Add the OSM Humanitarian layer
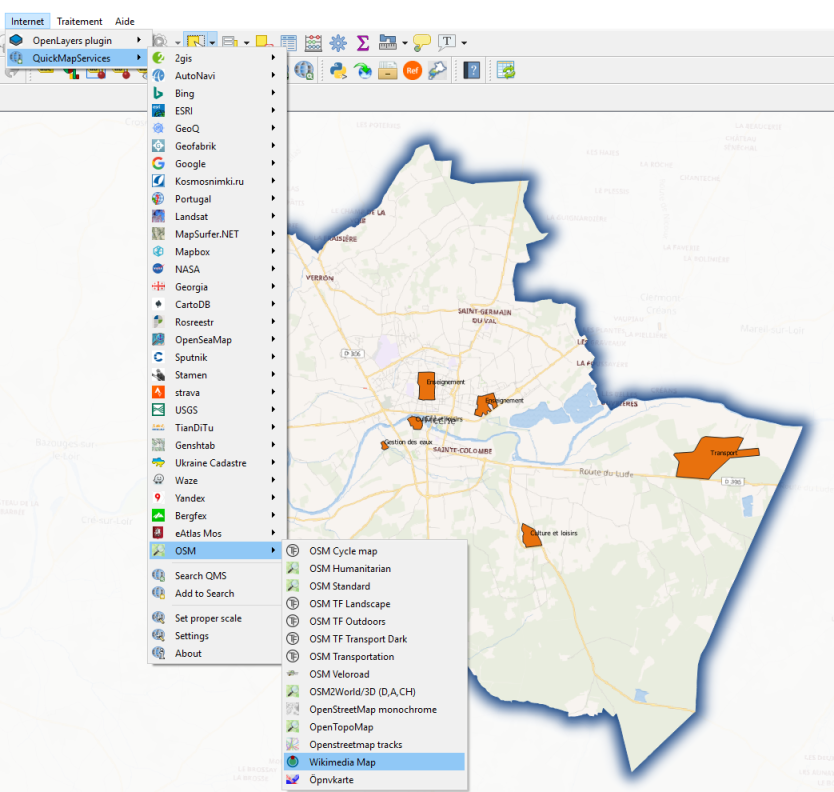The width and height of the screenshot is (834, 792). coord(374,569)
